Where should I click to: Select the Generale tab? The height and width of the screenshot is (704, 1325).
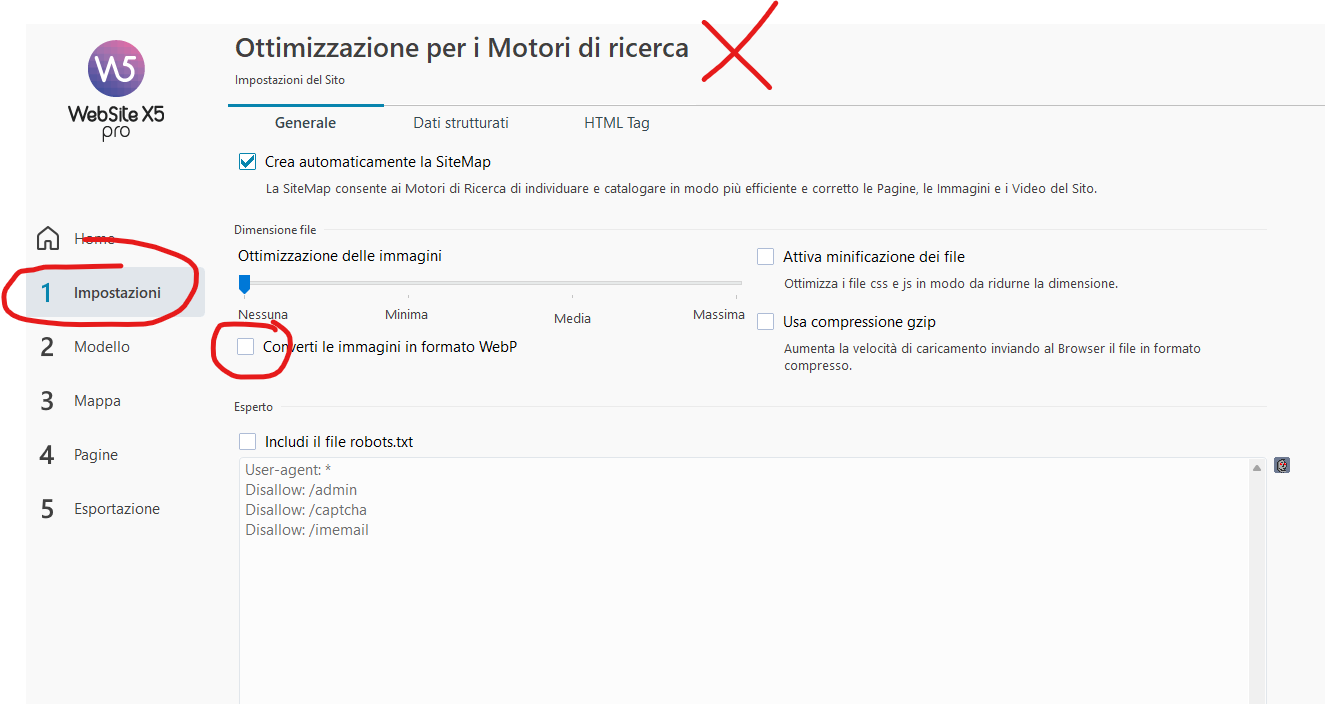[305, 123]
